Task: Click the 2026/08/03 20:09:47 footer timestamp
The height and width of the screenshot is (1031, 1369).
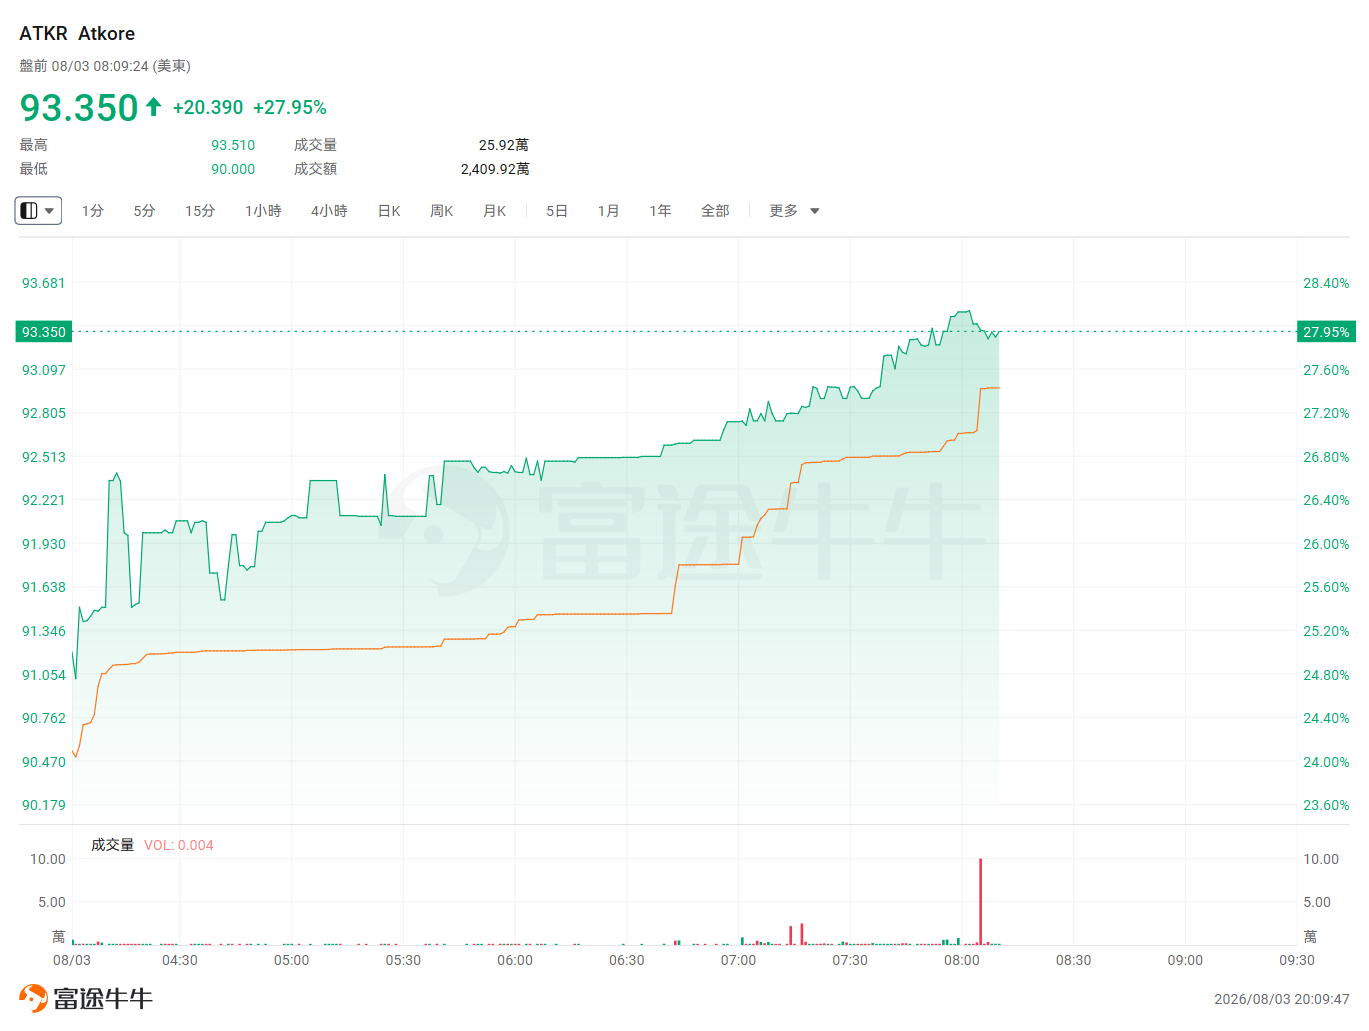Action: pyautogui.click(x=1282, y=999)
